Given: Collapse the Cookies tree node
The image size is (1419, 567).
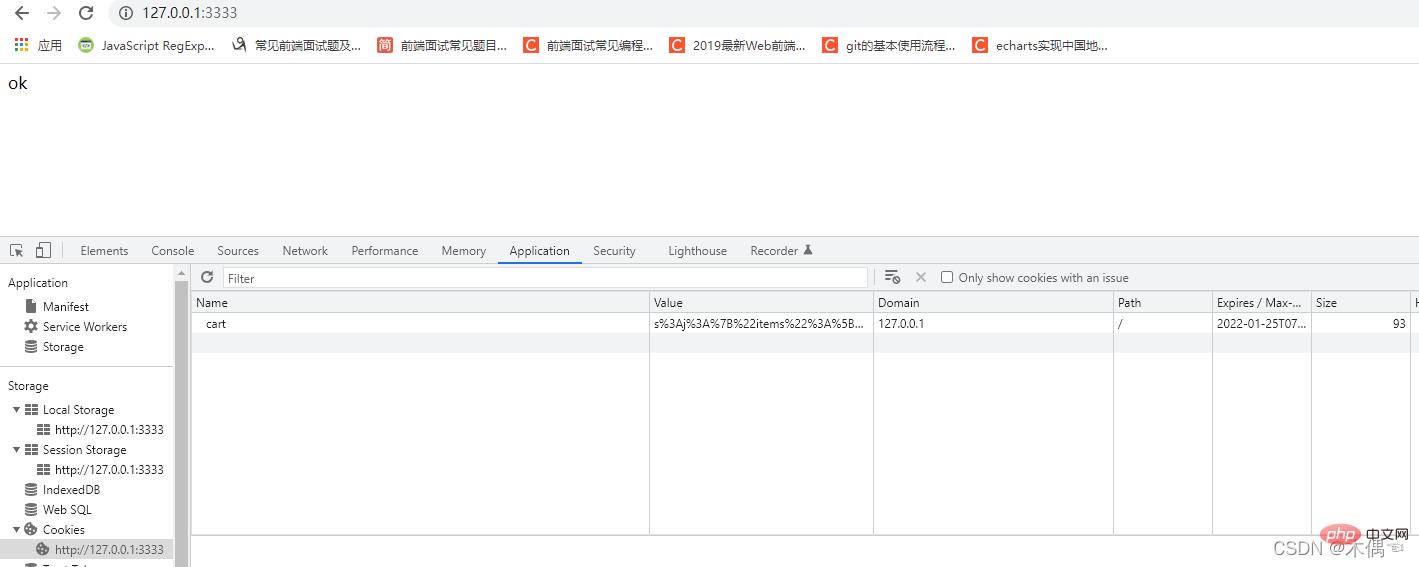Looking at the screenshot, I should point(17,530).
